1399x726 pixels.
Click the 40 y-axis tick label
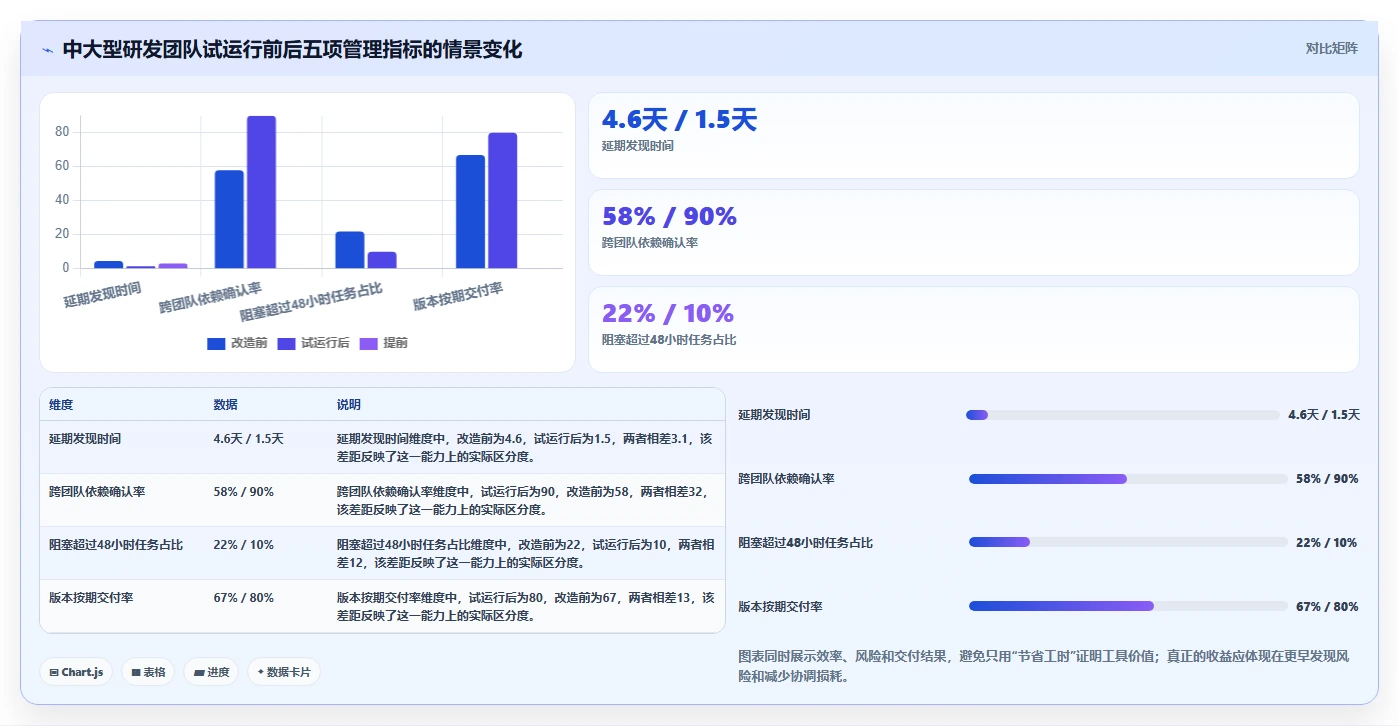62,200
